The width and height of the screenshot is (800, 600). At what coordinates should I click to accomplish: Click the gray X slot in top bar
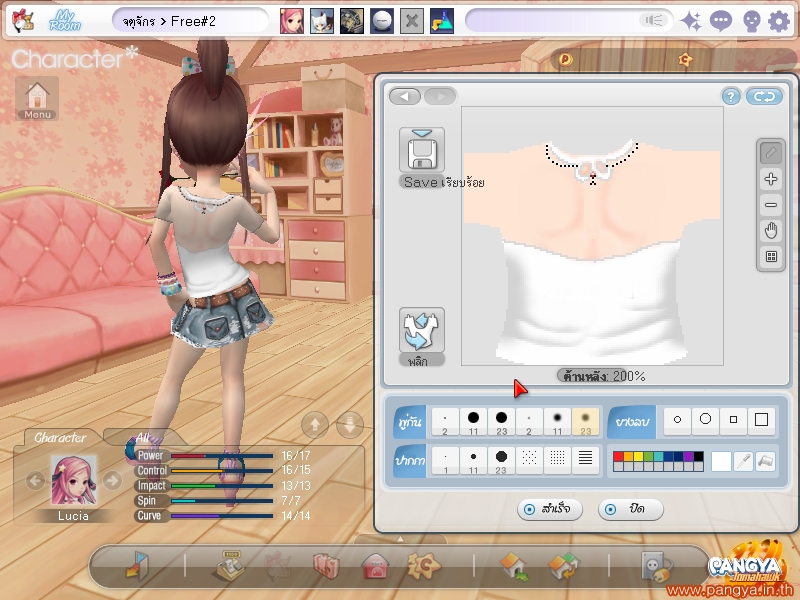(412, 21)
